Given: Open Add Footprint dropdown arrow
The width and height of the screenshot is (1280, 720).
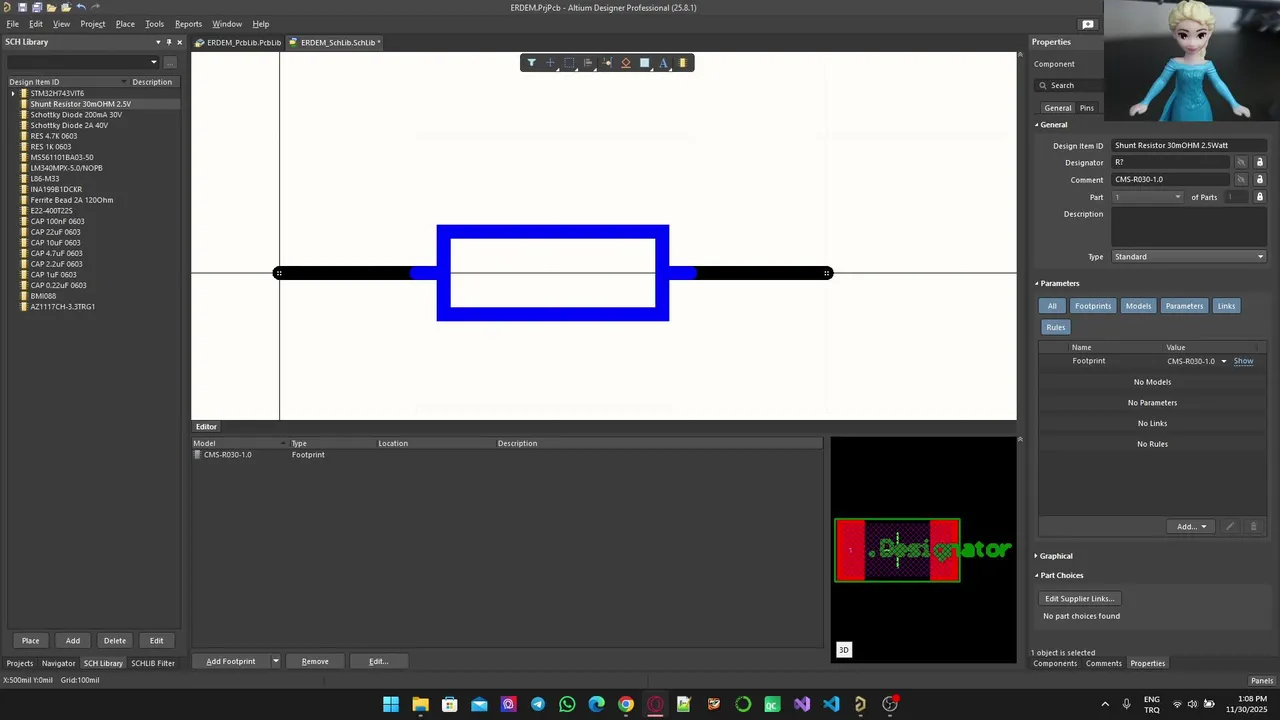Looking at the screenshot, I should (275, 661).
